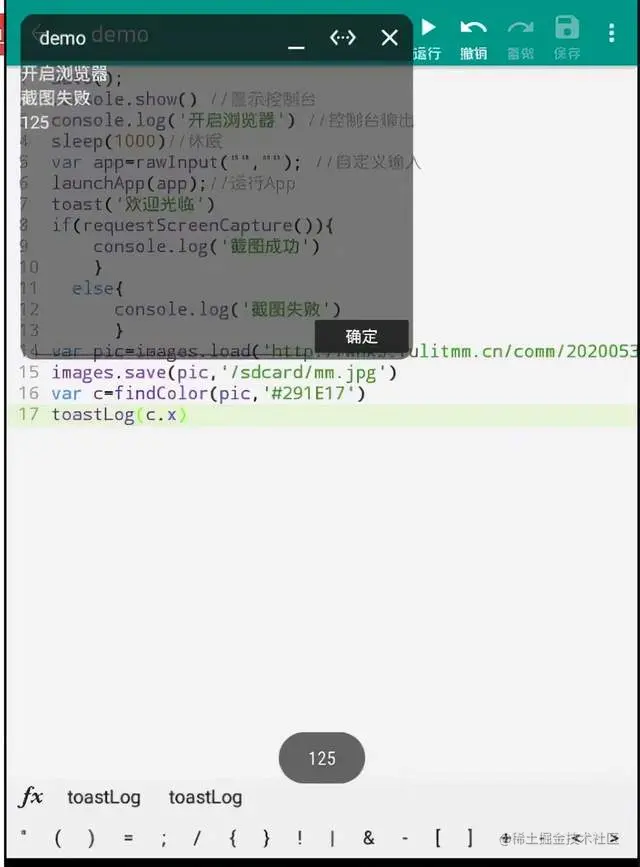Close the demo console with the X

point(389,38)
